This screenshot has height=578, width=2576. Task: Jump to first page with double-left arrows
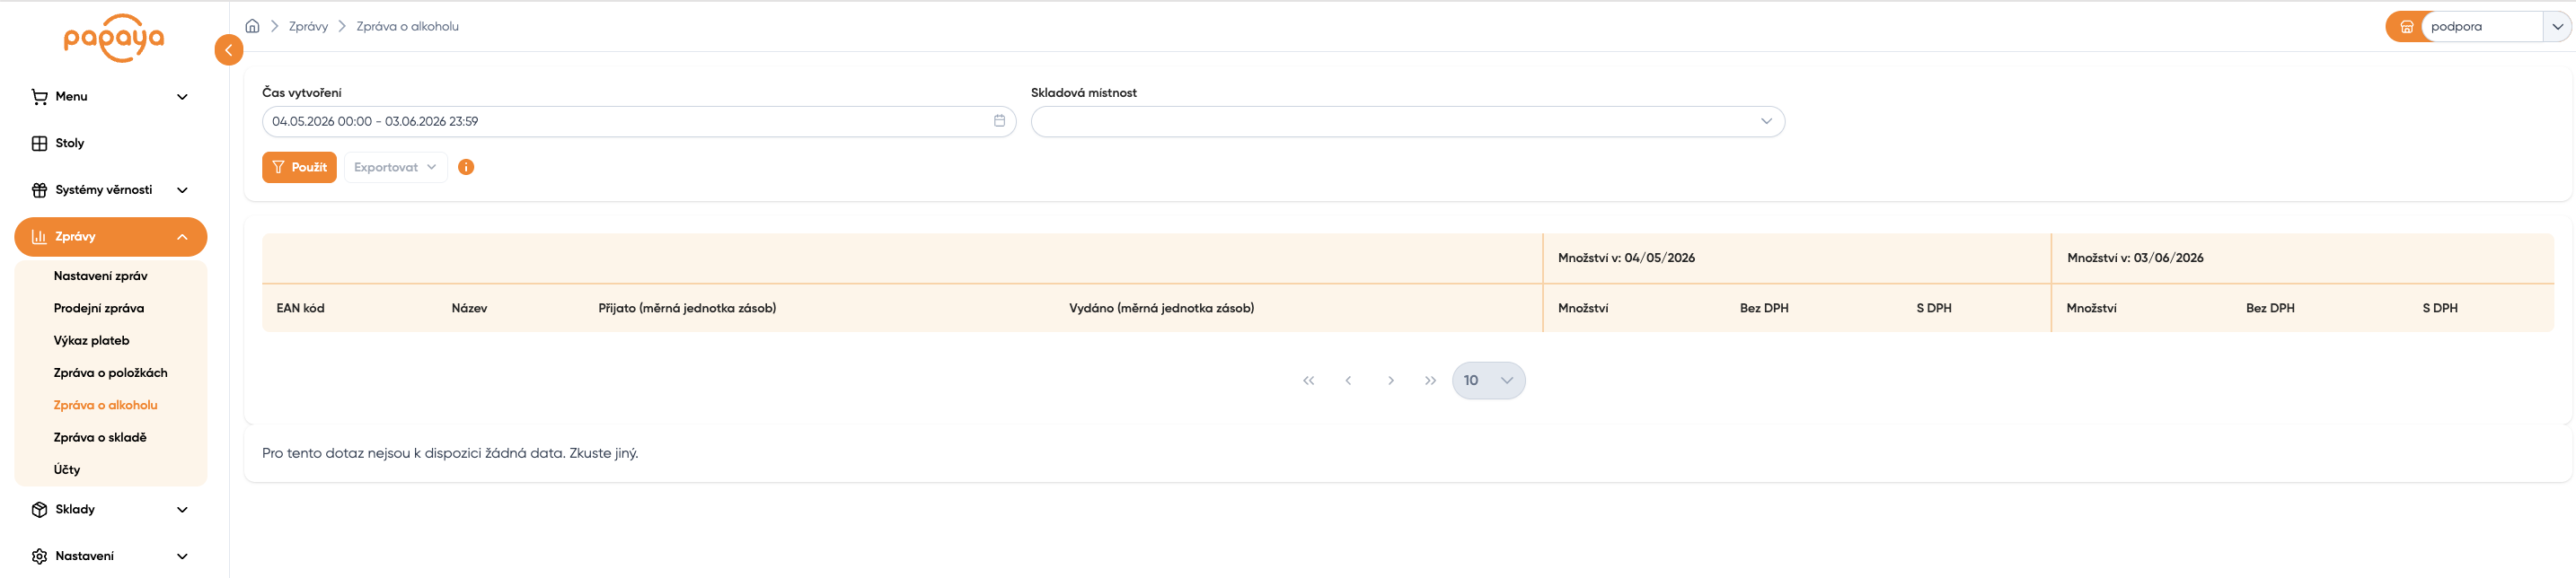tap(1308, 380)
